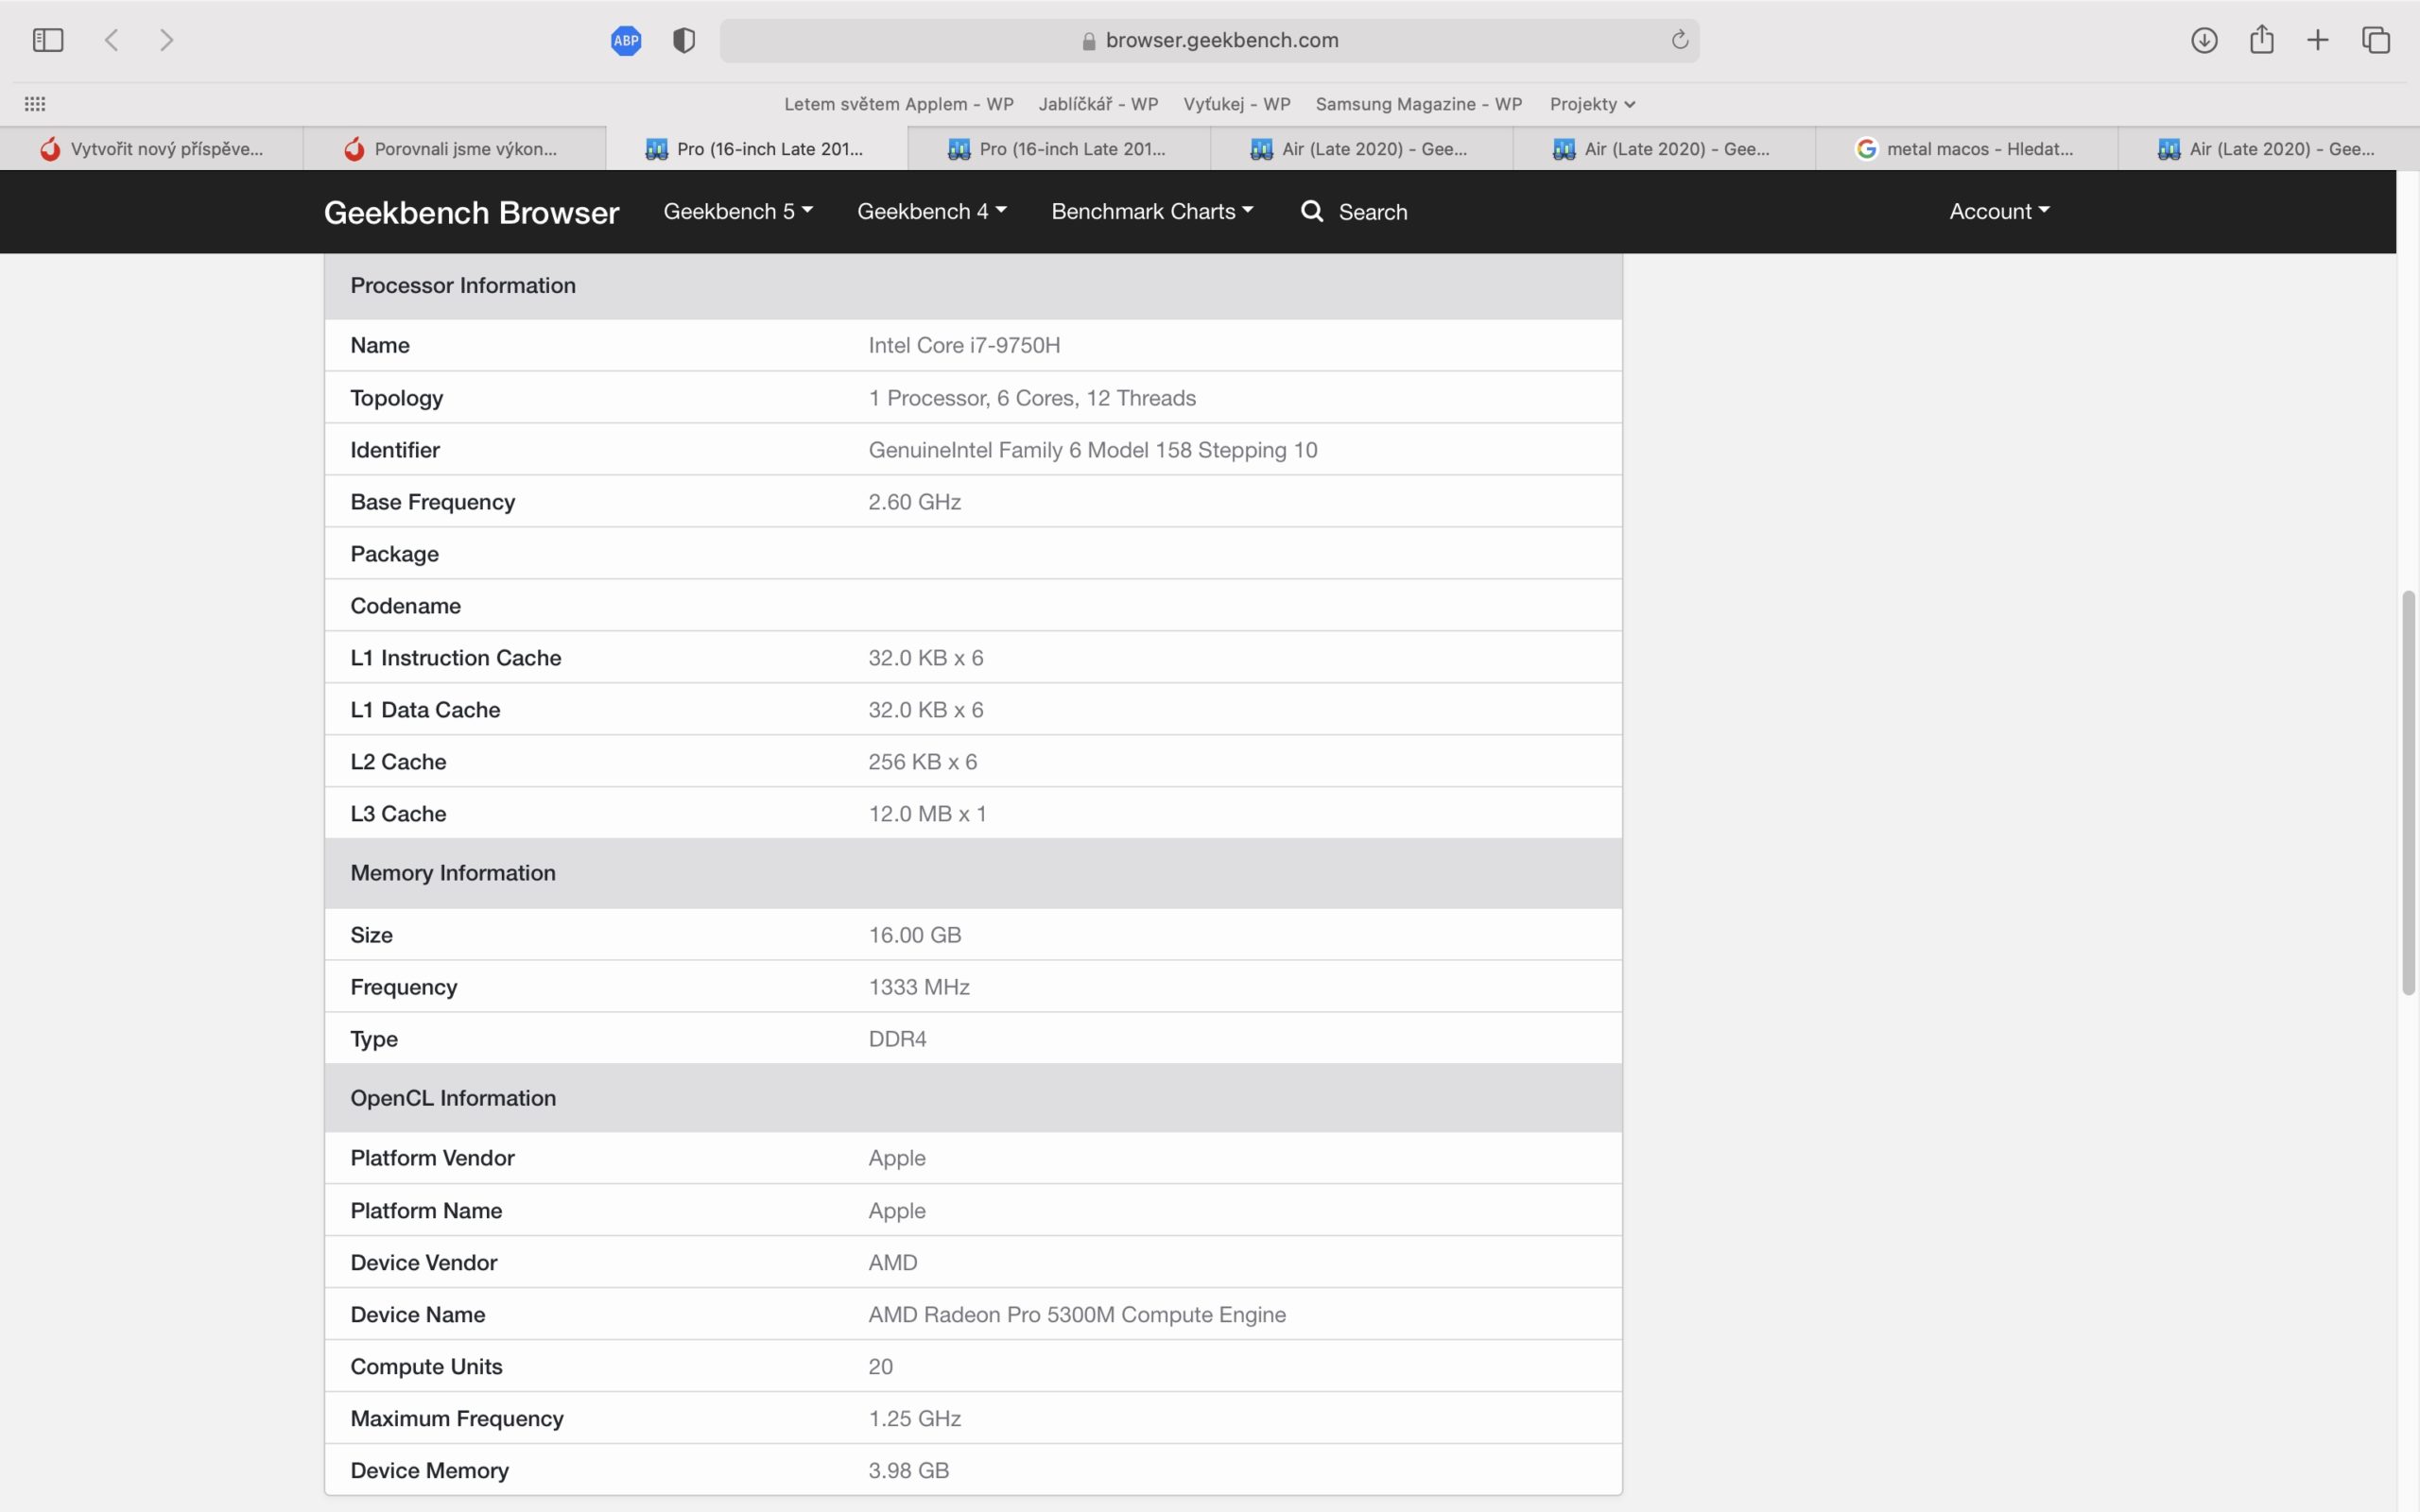The width and height of the screenshot is (2420, 1512).
Task: Open the Geekbench 5 dropdown menu
Action: 738,211
